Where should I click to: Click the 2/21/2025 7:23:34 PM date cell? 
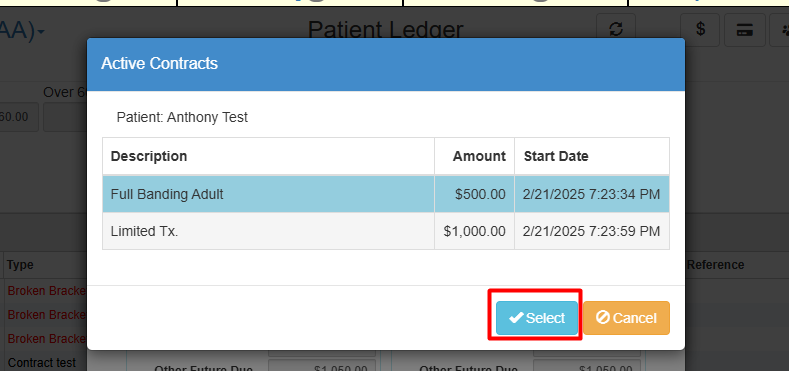pyautogui.click(x=592, y=194)
